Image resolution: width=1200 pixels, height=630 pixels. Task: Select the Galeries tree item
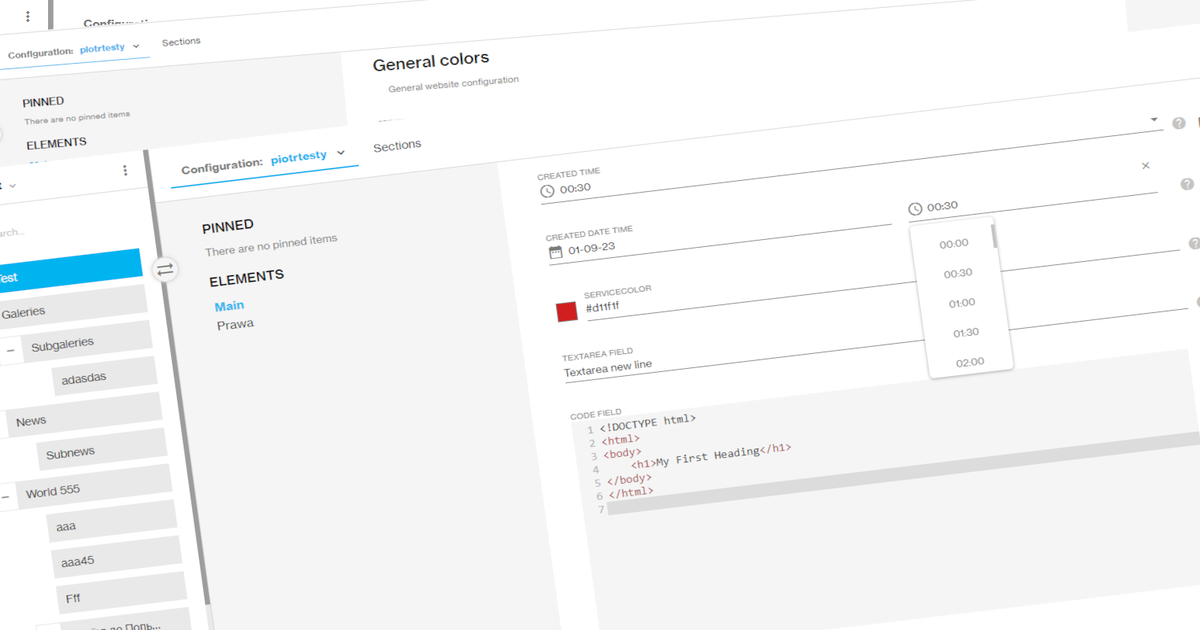pos(72,307)
